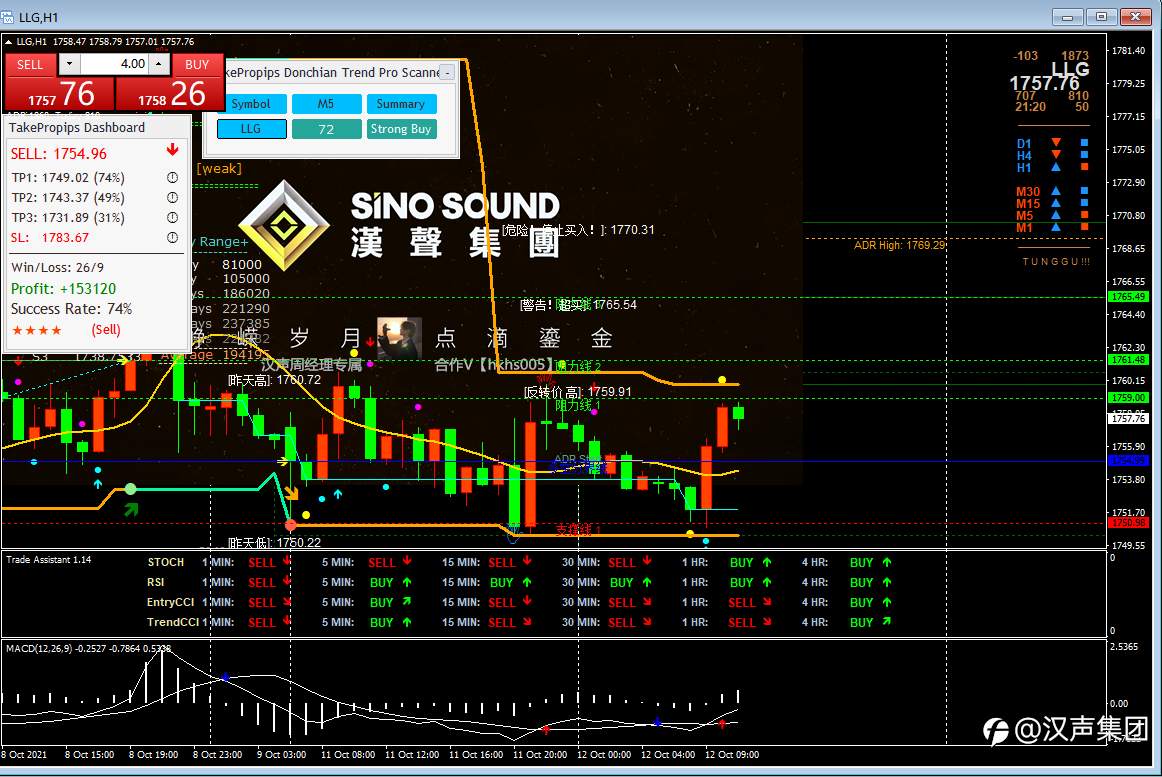Minimize the Donchian Trend Pro Scanner panel

click(x=447, y=72)
